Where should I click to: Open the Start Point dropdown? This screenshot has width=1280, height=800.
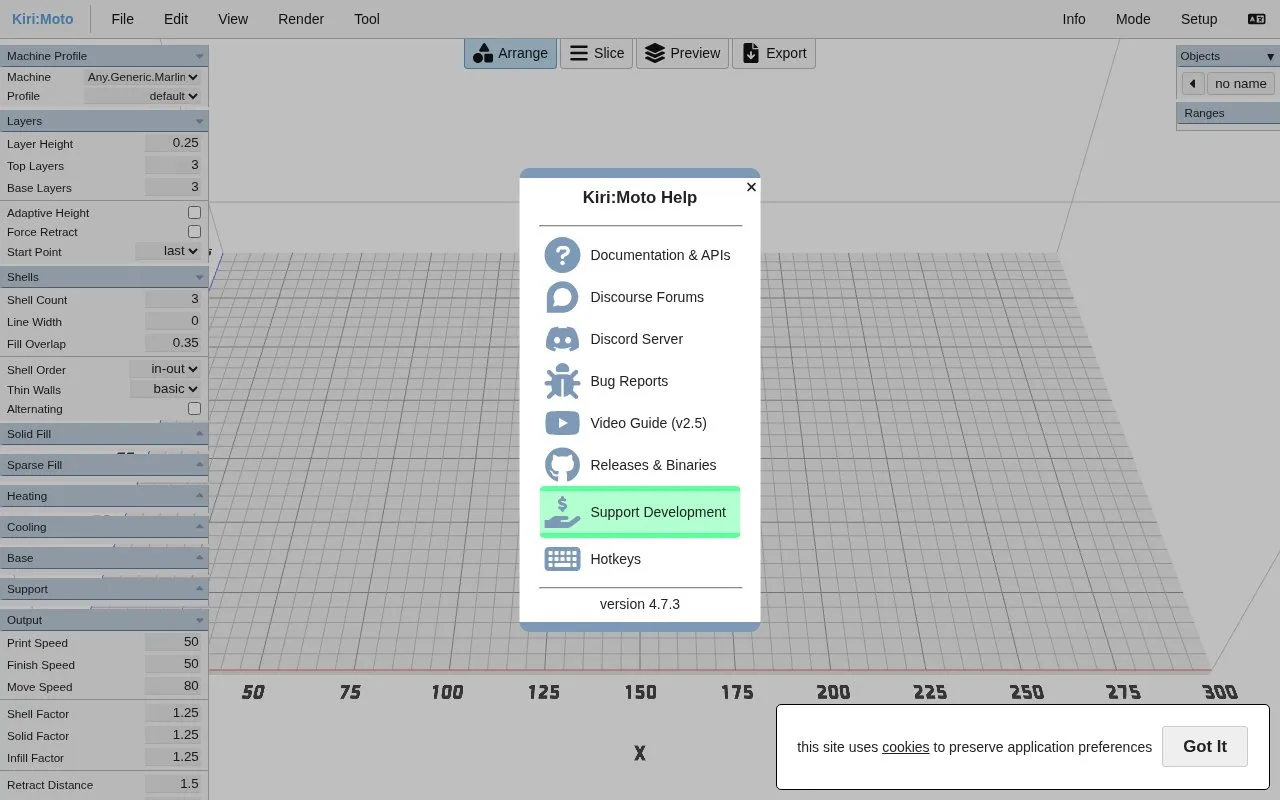pos(168,252)
